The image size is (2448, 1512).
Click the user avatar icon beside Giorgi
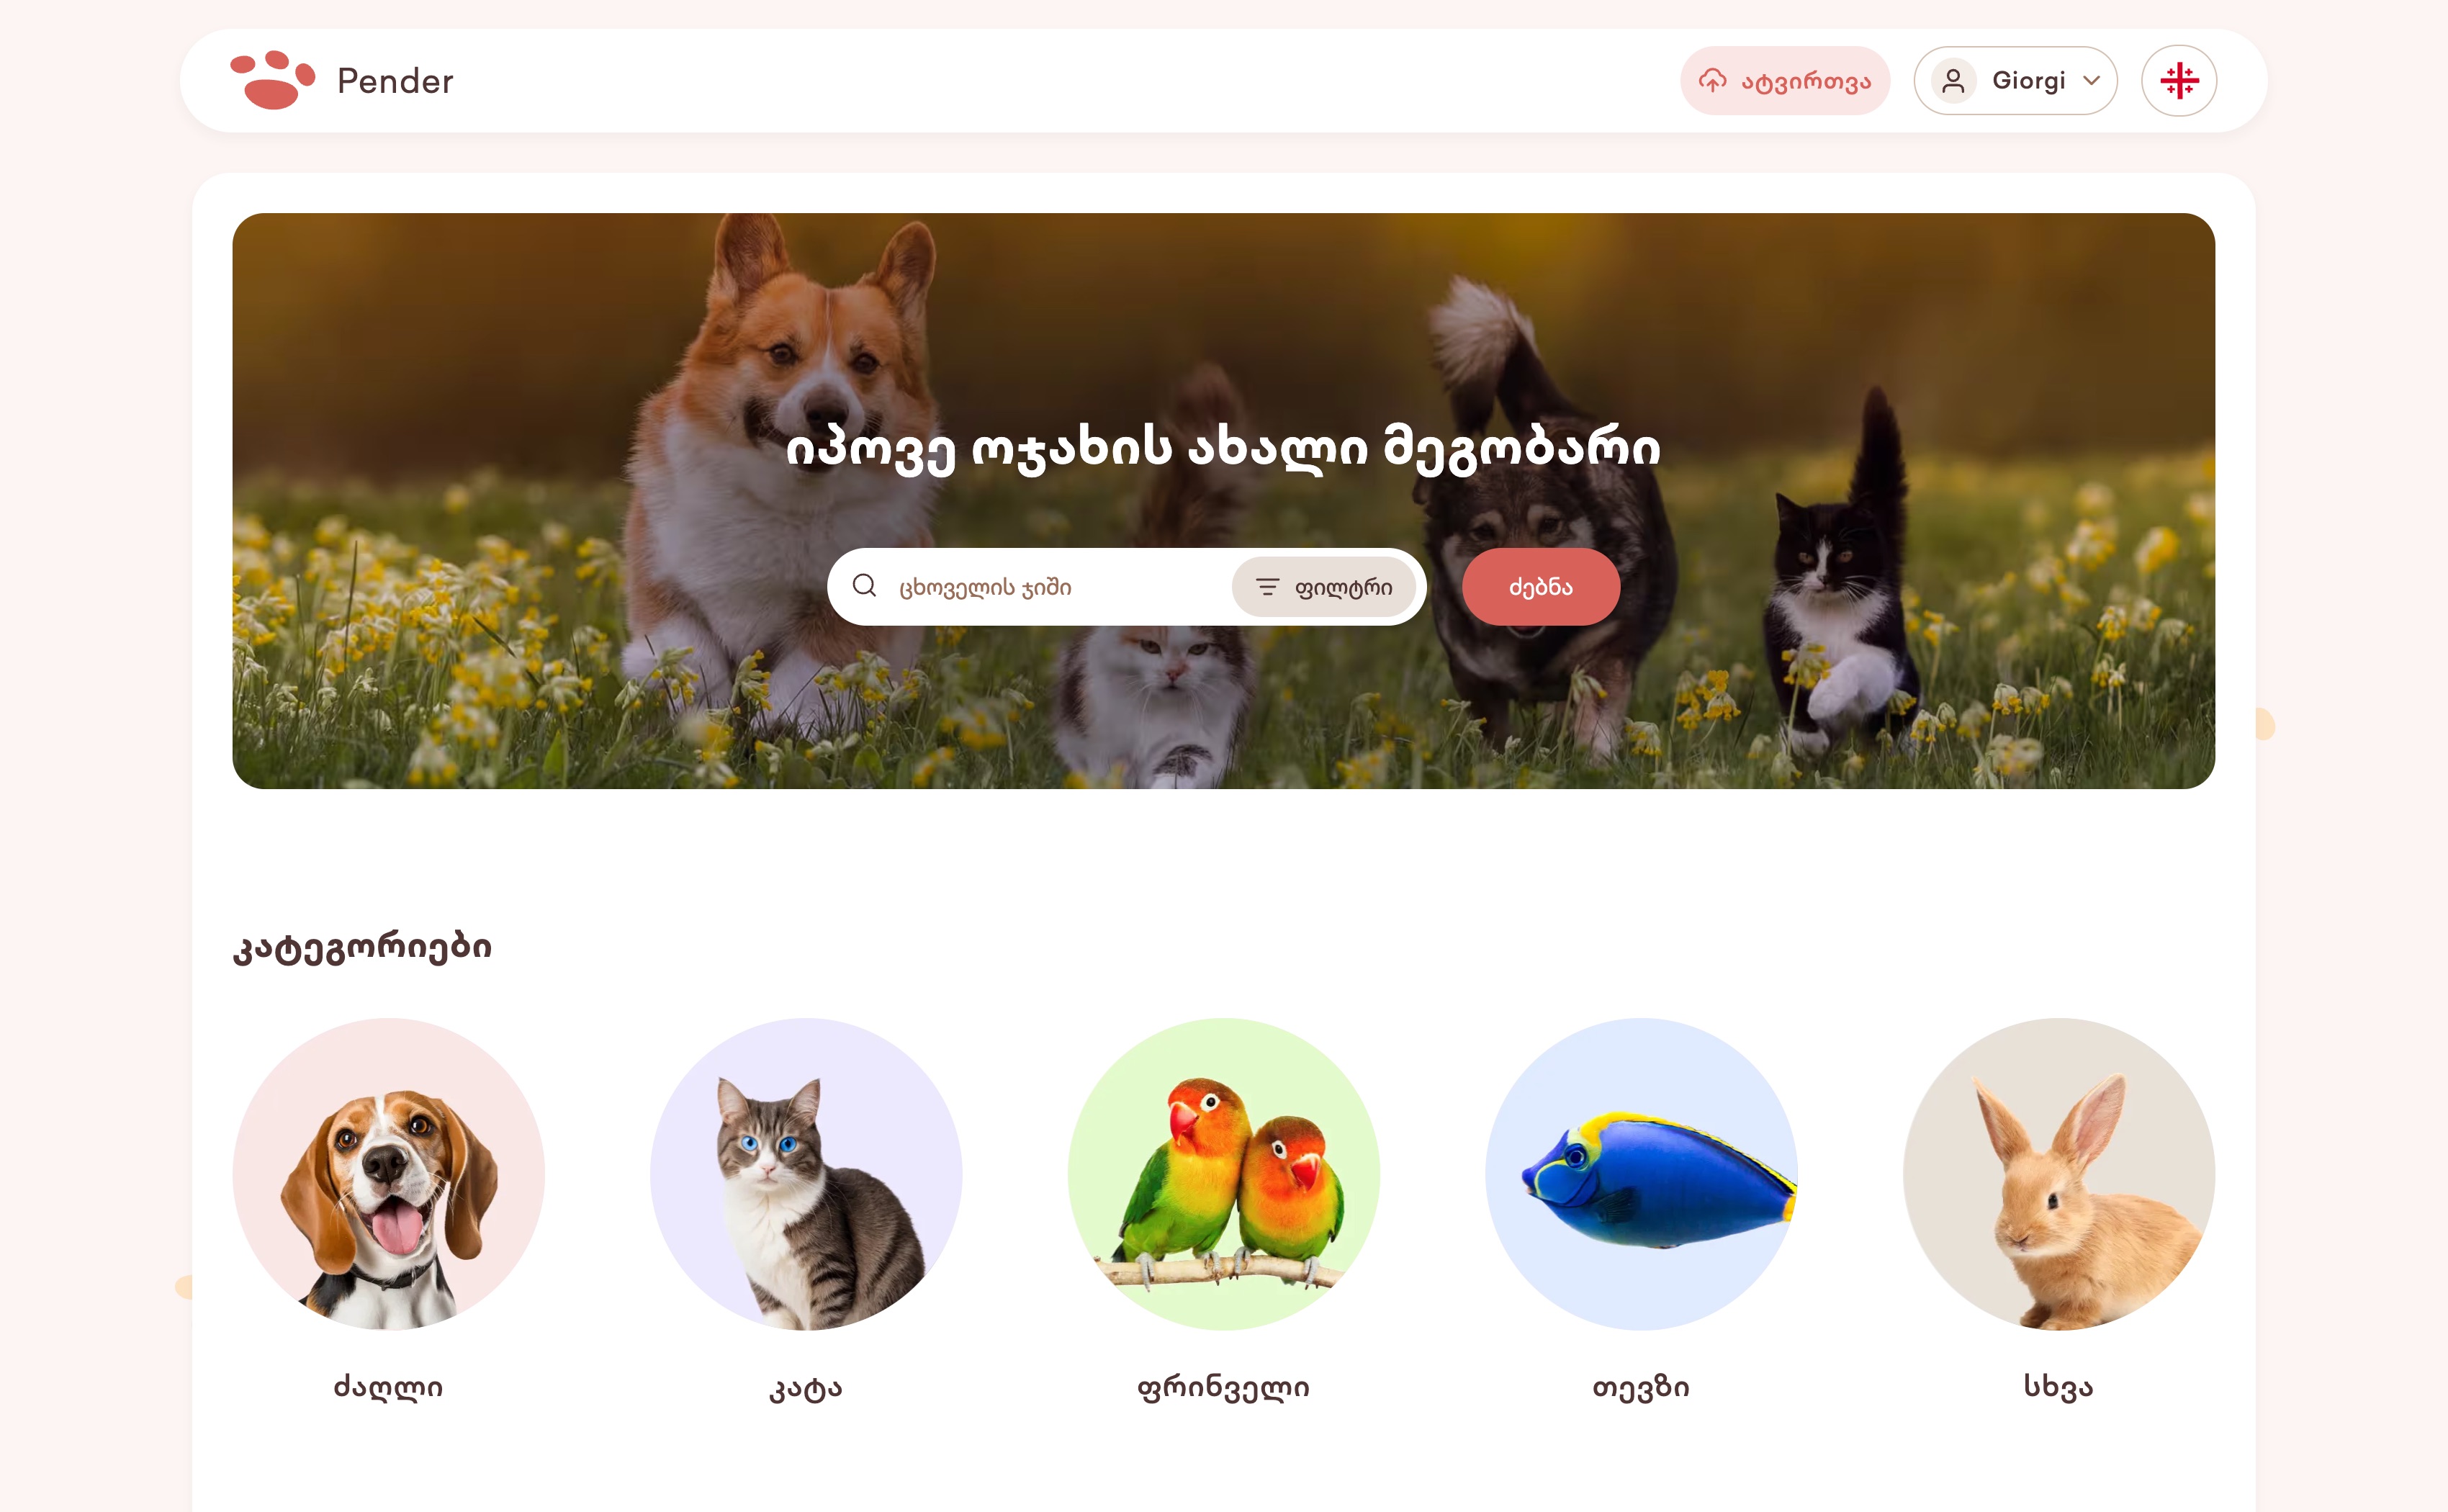(x=1952, y=81)
